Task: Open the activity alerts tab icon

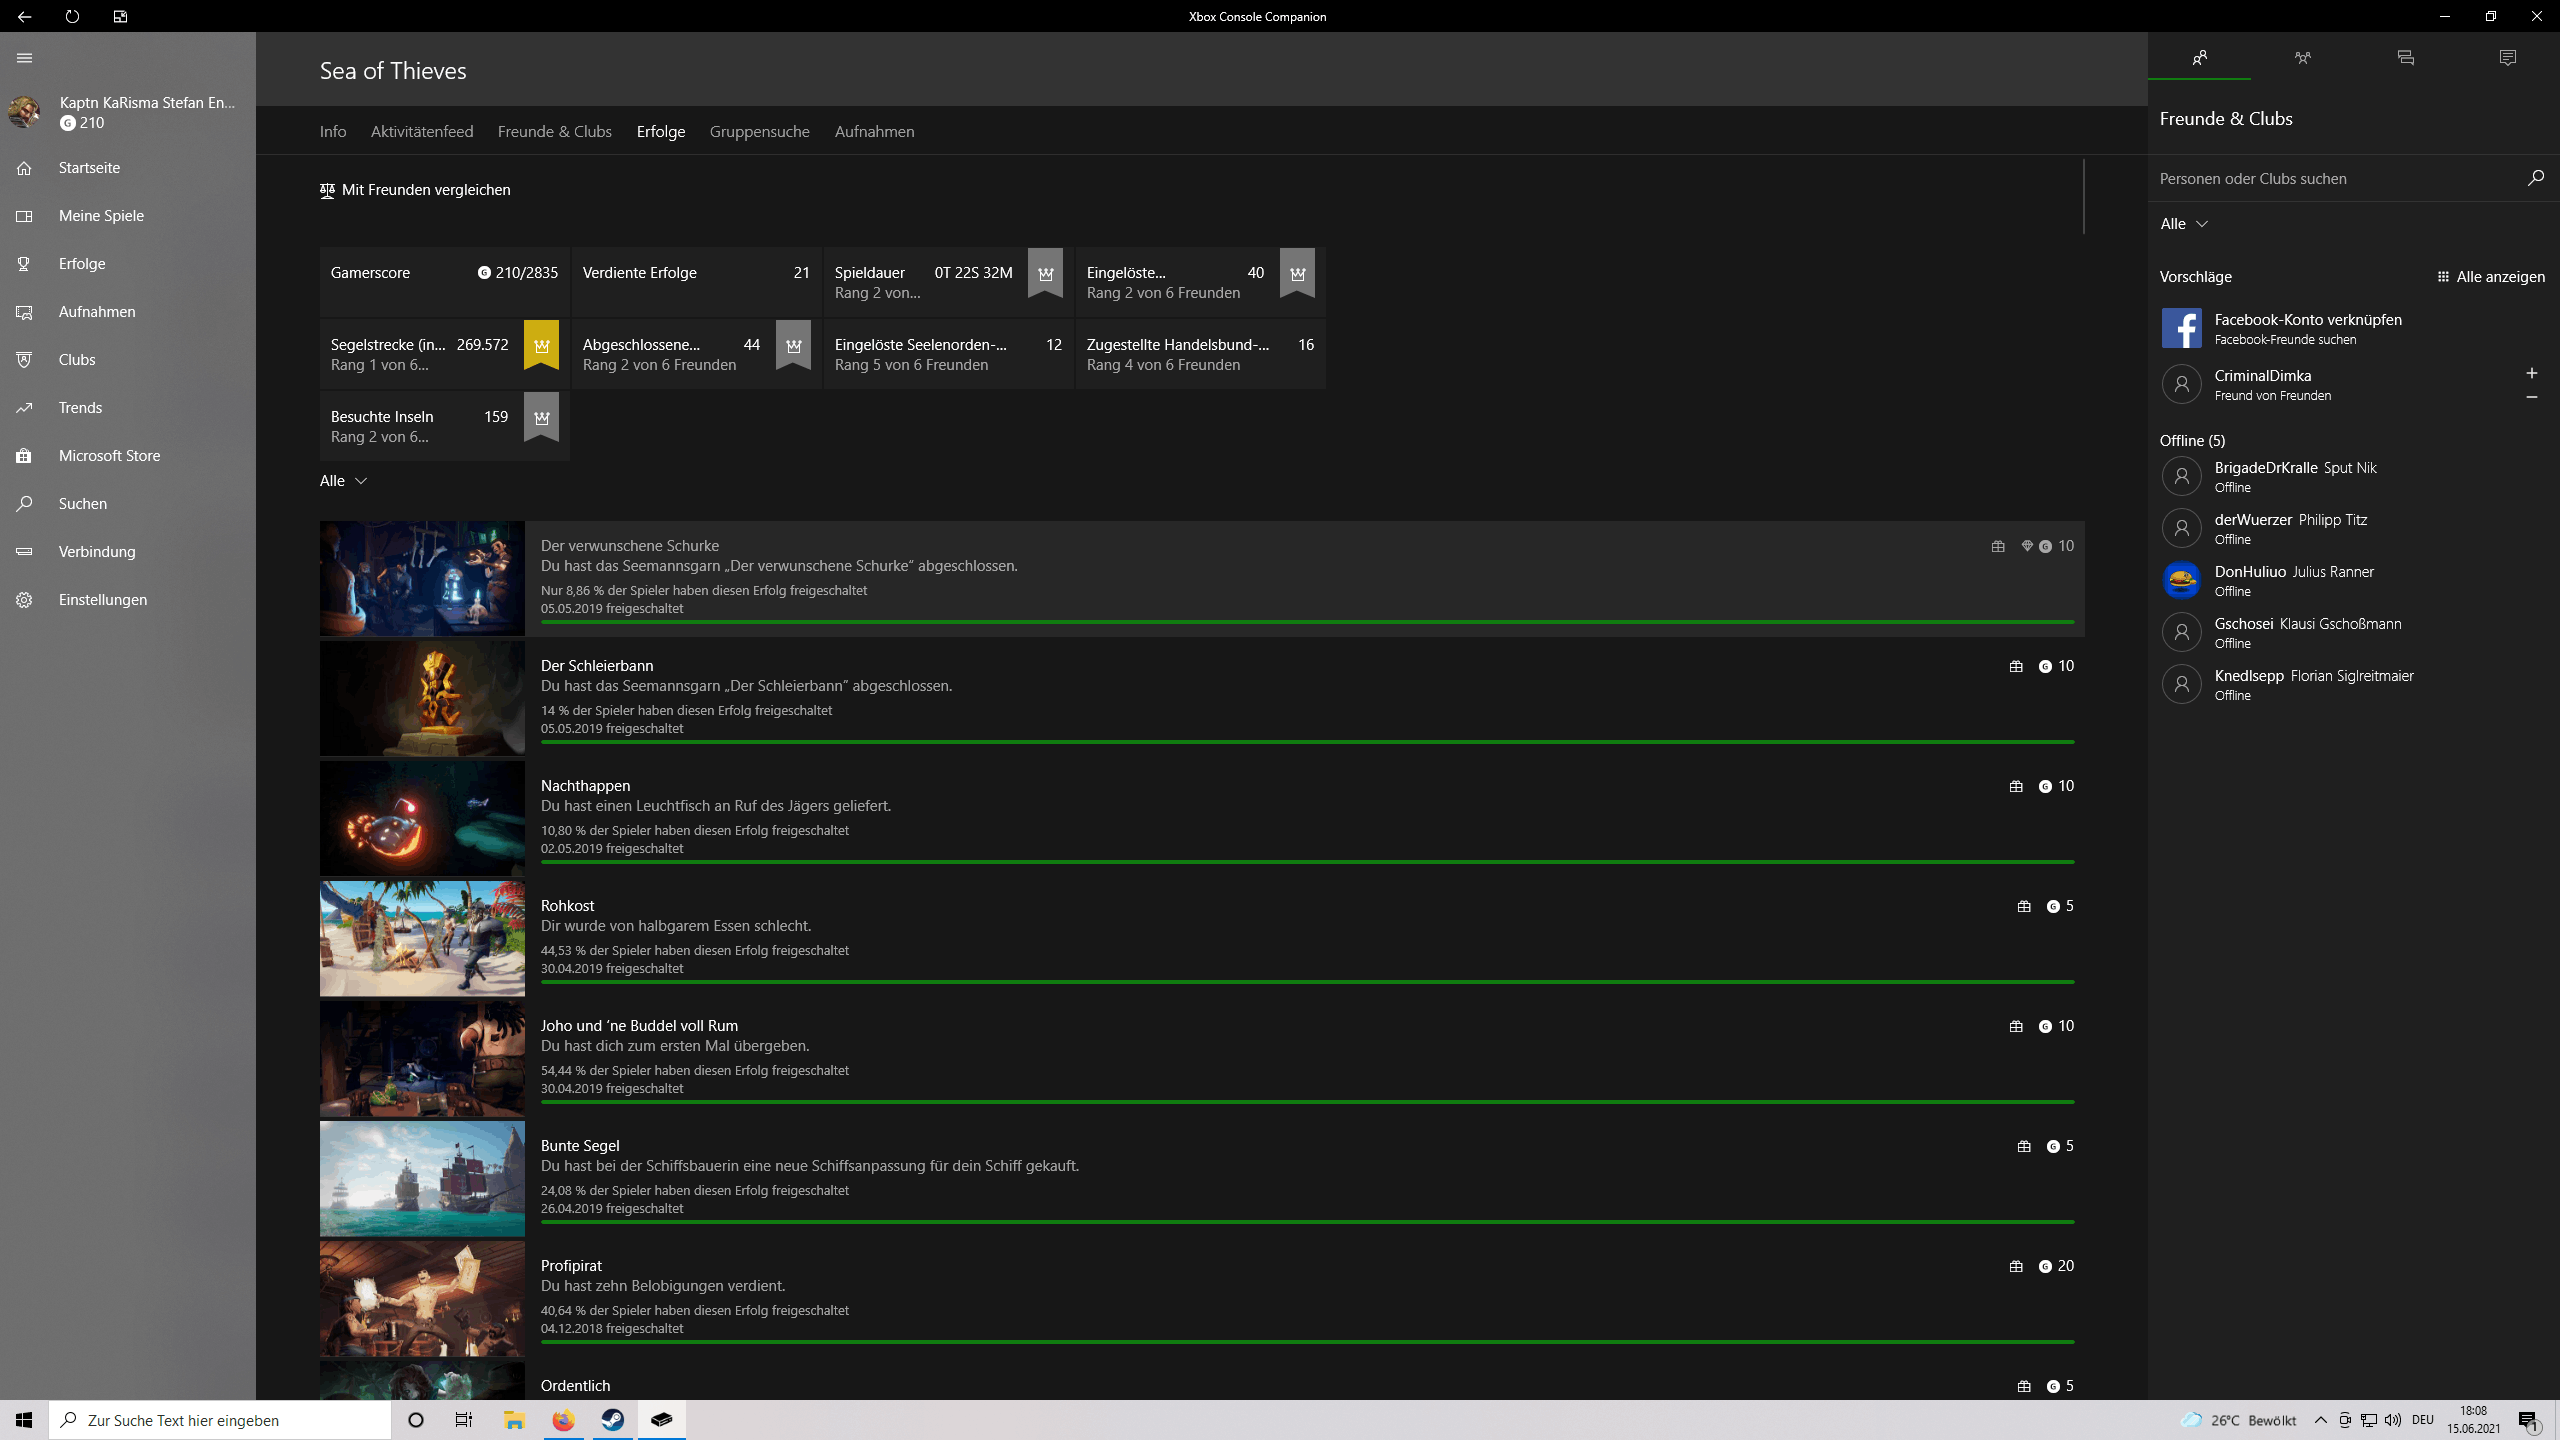Action: [x=2507, y=58]
